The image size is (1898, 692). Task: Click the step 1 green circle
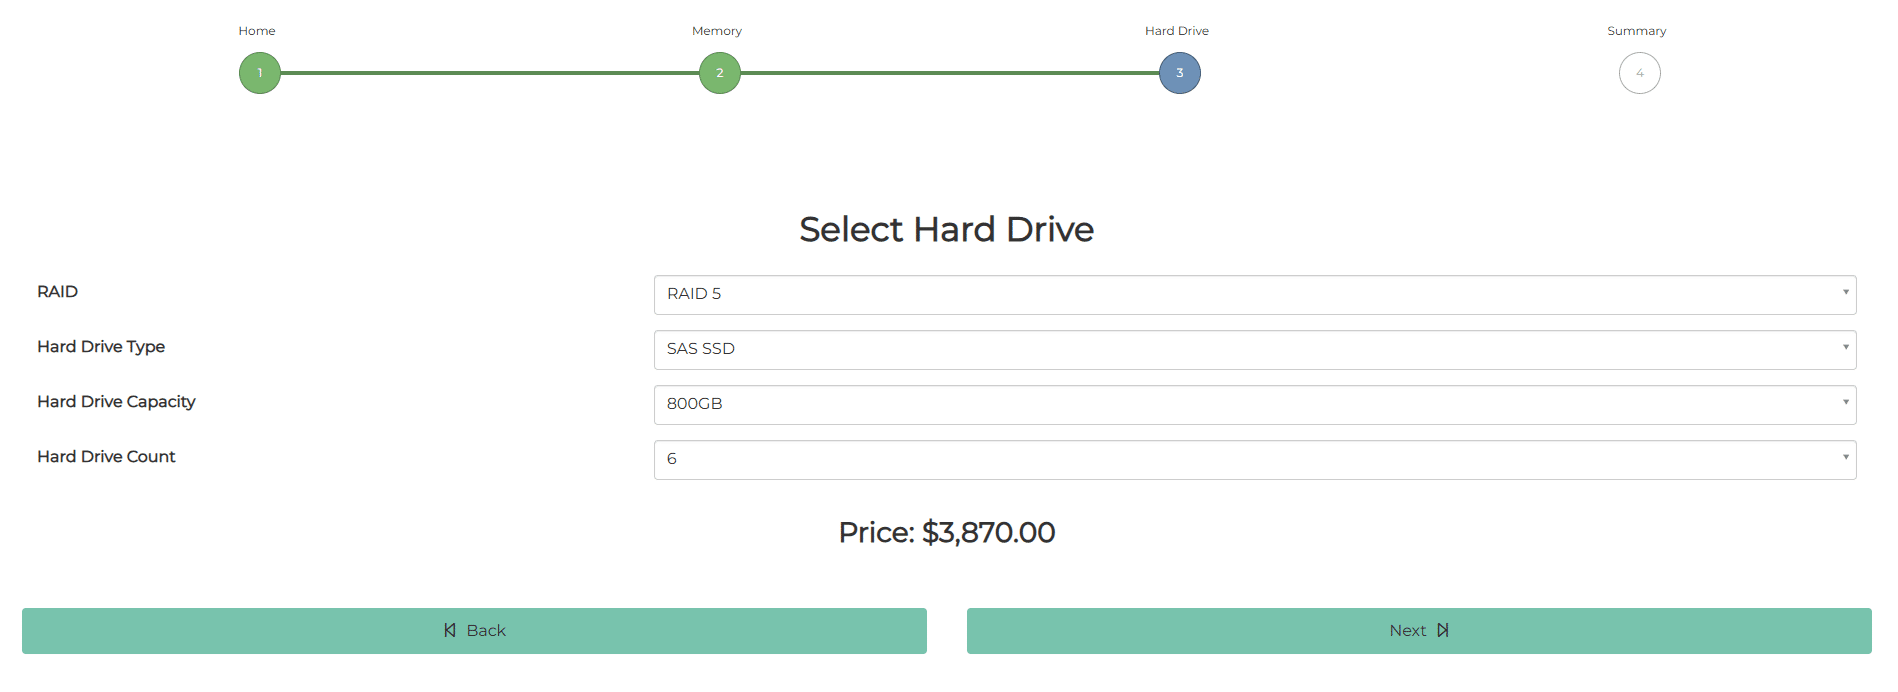pyautogui.click(x=260, y=73)
